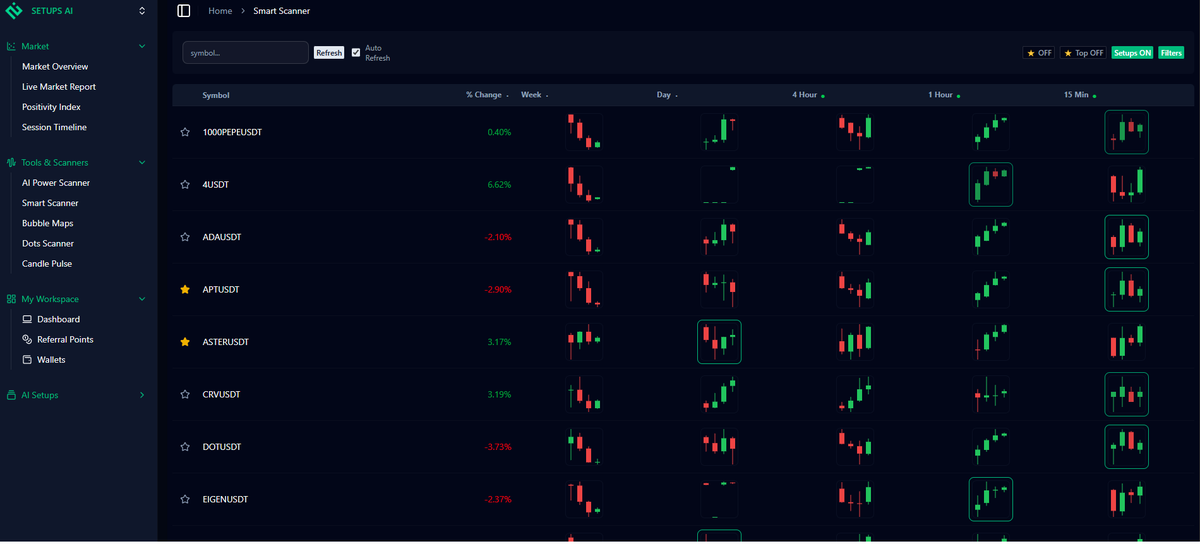Go to Home breadcrumb link
This screenshot has height=546, width=1200.
[220, 11]
